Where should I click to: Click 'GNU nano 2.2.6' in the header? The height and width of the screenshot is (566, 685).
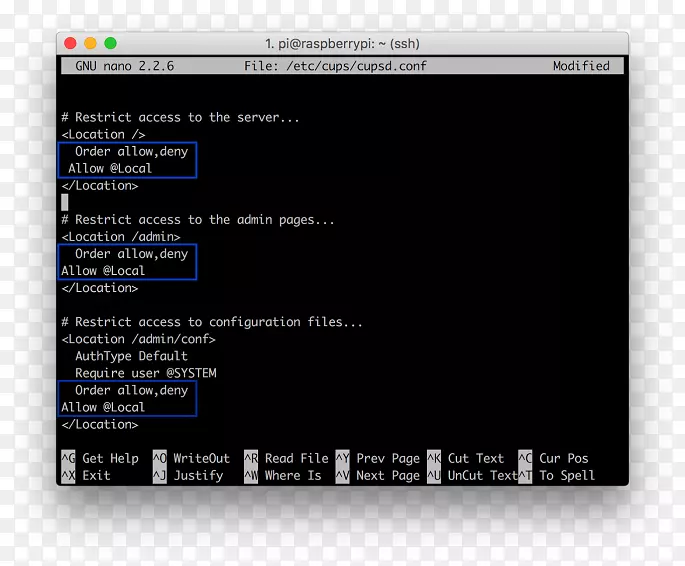[x=125, y=66]
